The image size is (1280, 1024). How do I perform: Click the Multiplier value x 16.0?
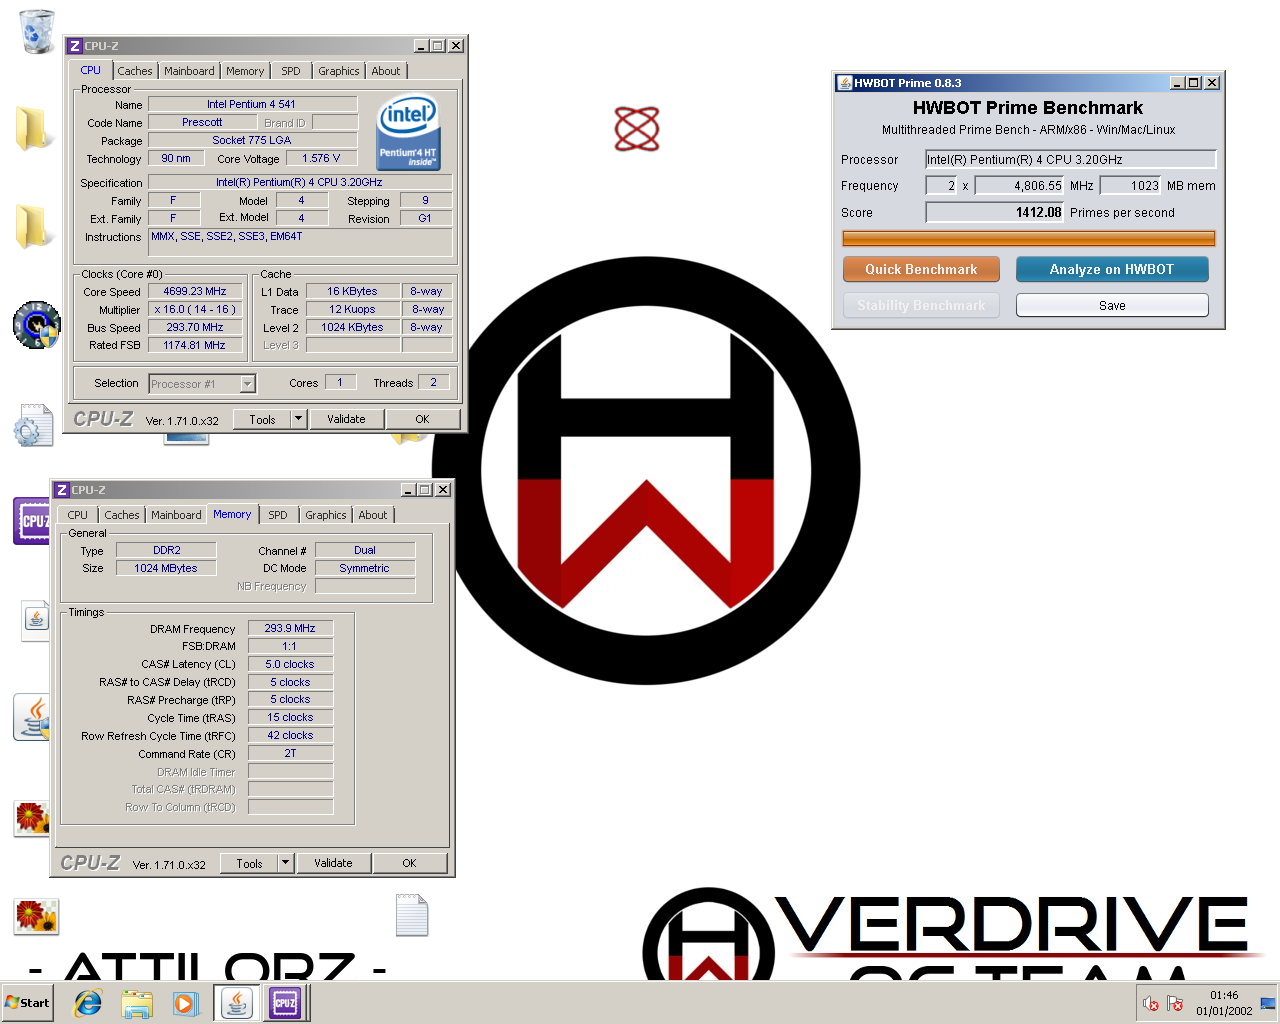click(195, 310)
